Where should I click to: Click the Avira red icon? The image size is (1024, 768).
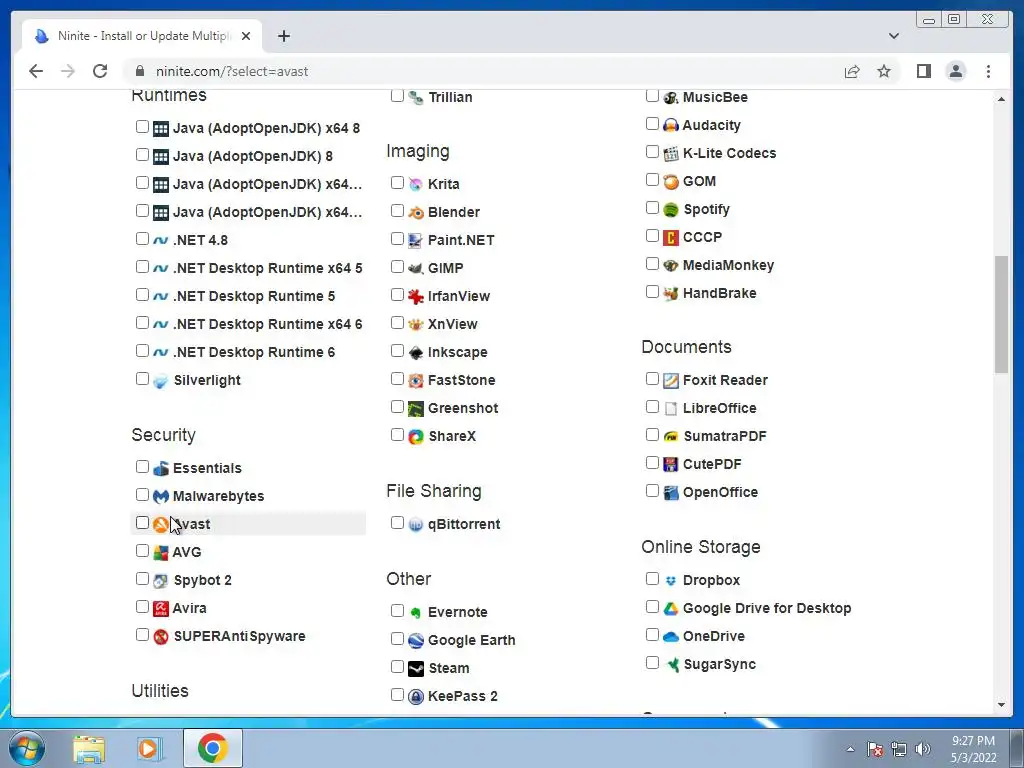pyautogui.click(x=161, y=609)
